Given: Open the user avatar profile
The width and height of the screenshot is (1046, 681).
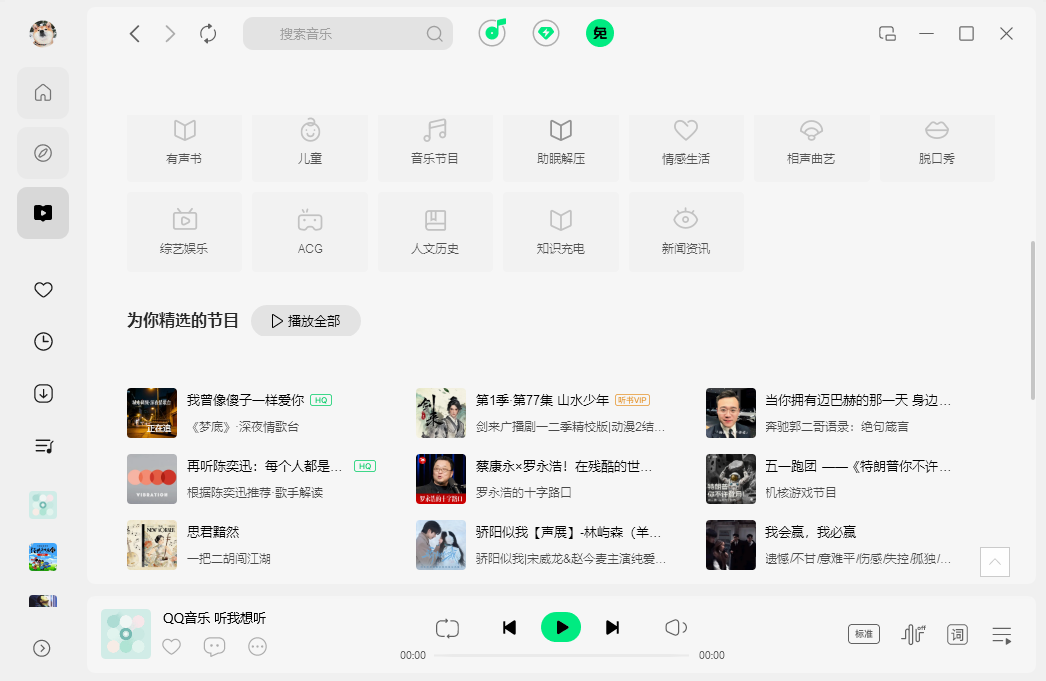Looking at the screenshot, I should (43, 33).
